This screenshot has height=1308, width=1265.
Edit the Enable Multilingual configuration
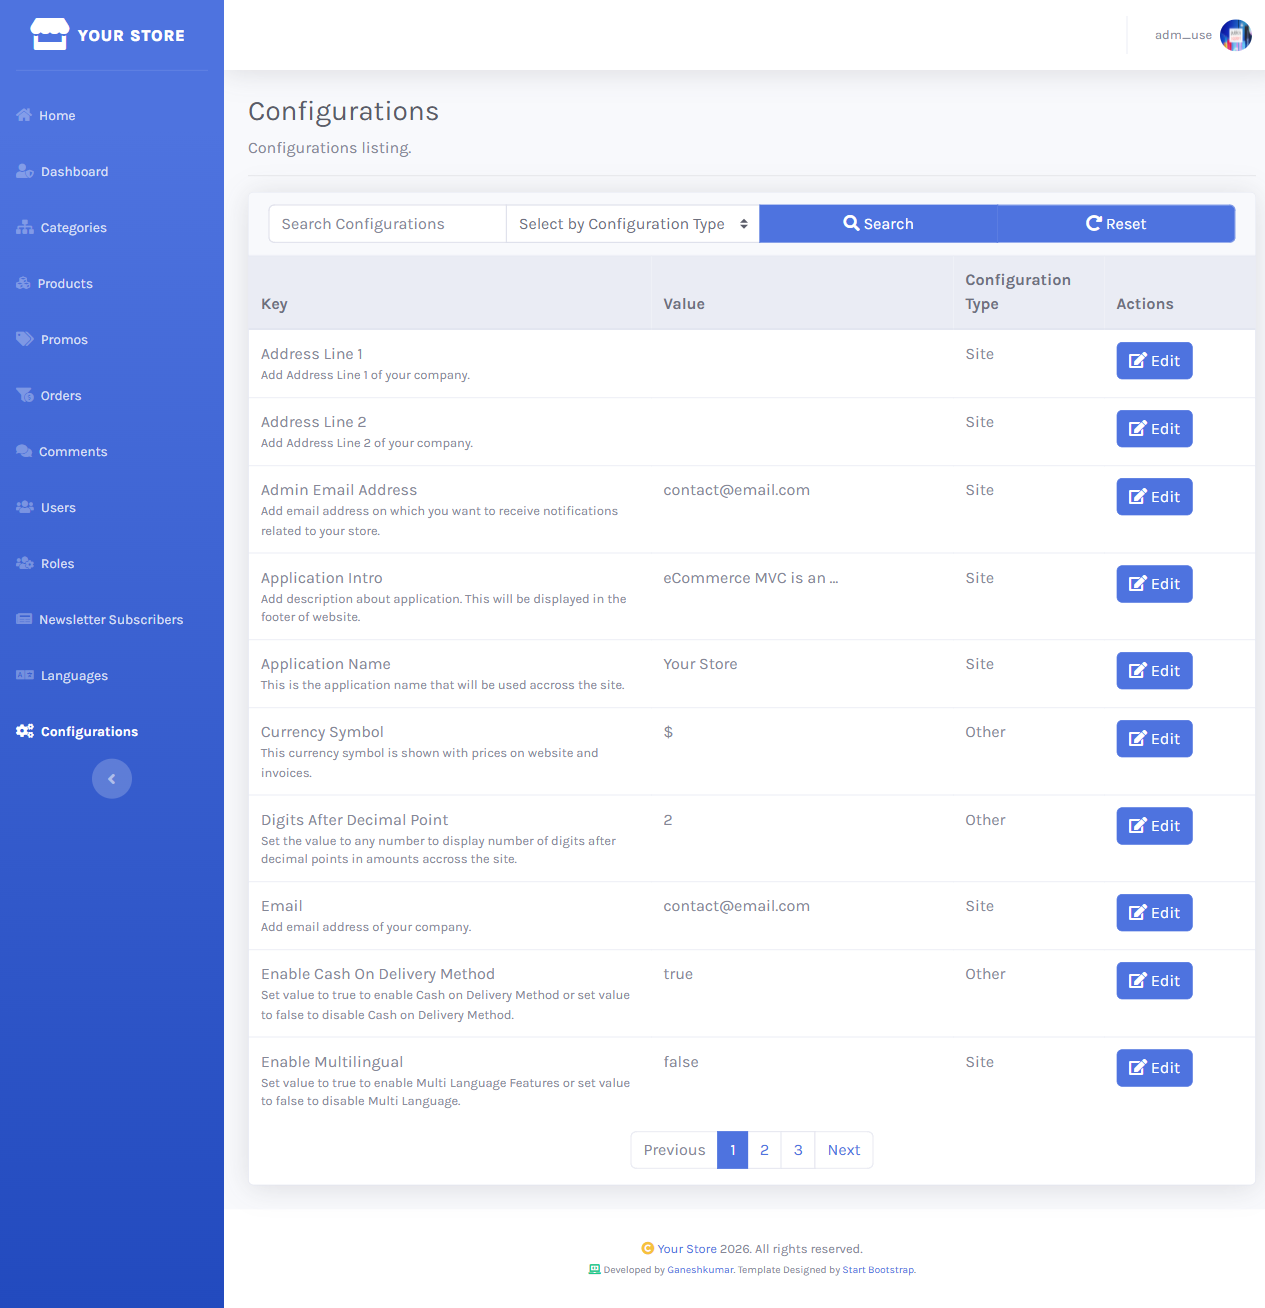pyautogui.click(x=1154, y=1068)
